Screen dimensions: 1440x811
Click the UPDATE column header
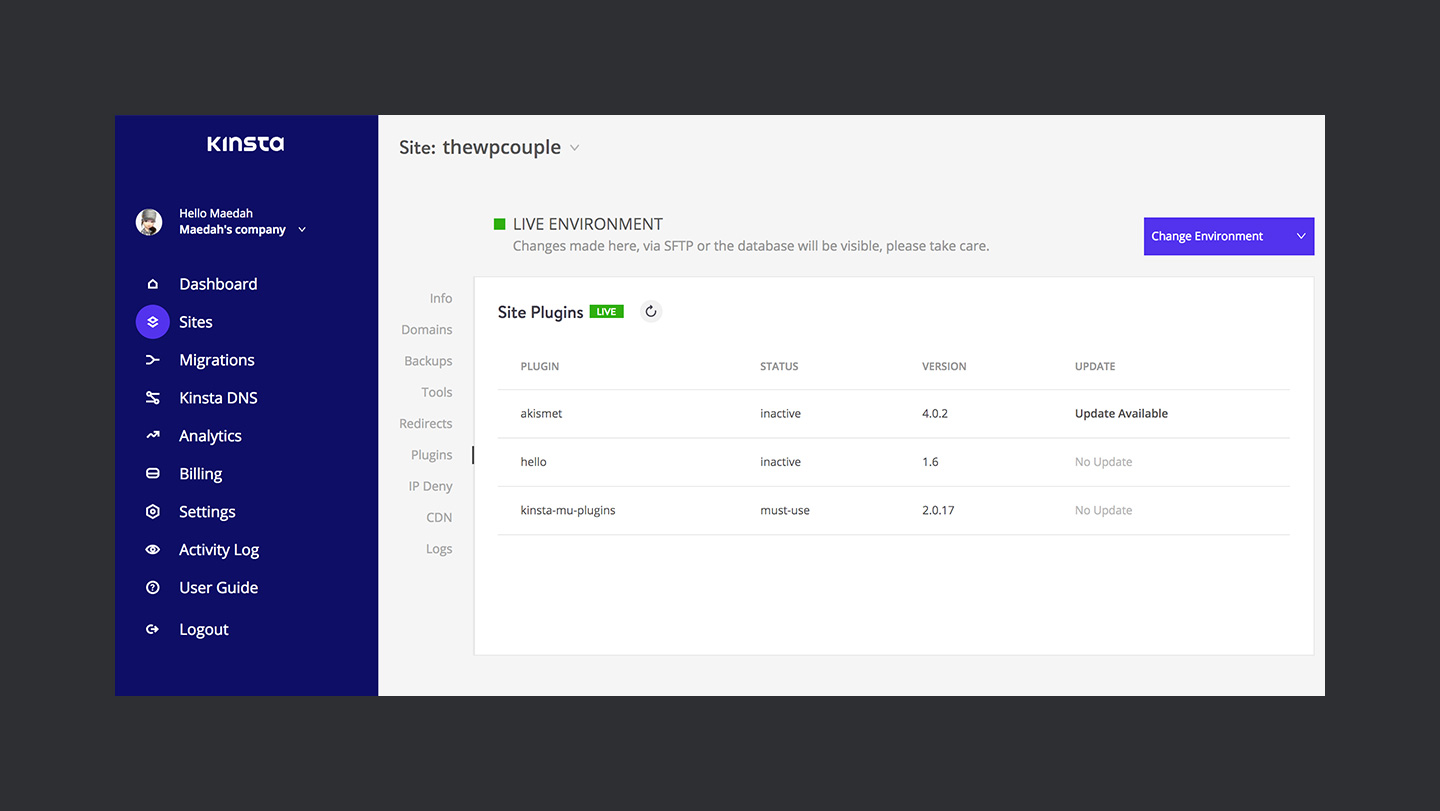click(1095, 367)
